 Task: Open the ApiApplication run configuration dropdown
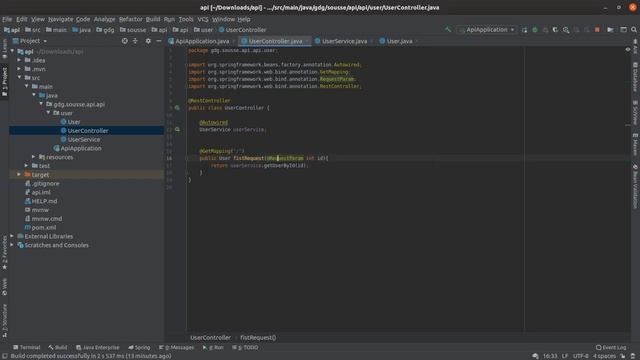coord(487,30)
